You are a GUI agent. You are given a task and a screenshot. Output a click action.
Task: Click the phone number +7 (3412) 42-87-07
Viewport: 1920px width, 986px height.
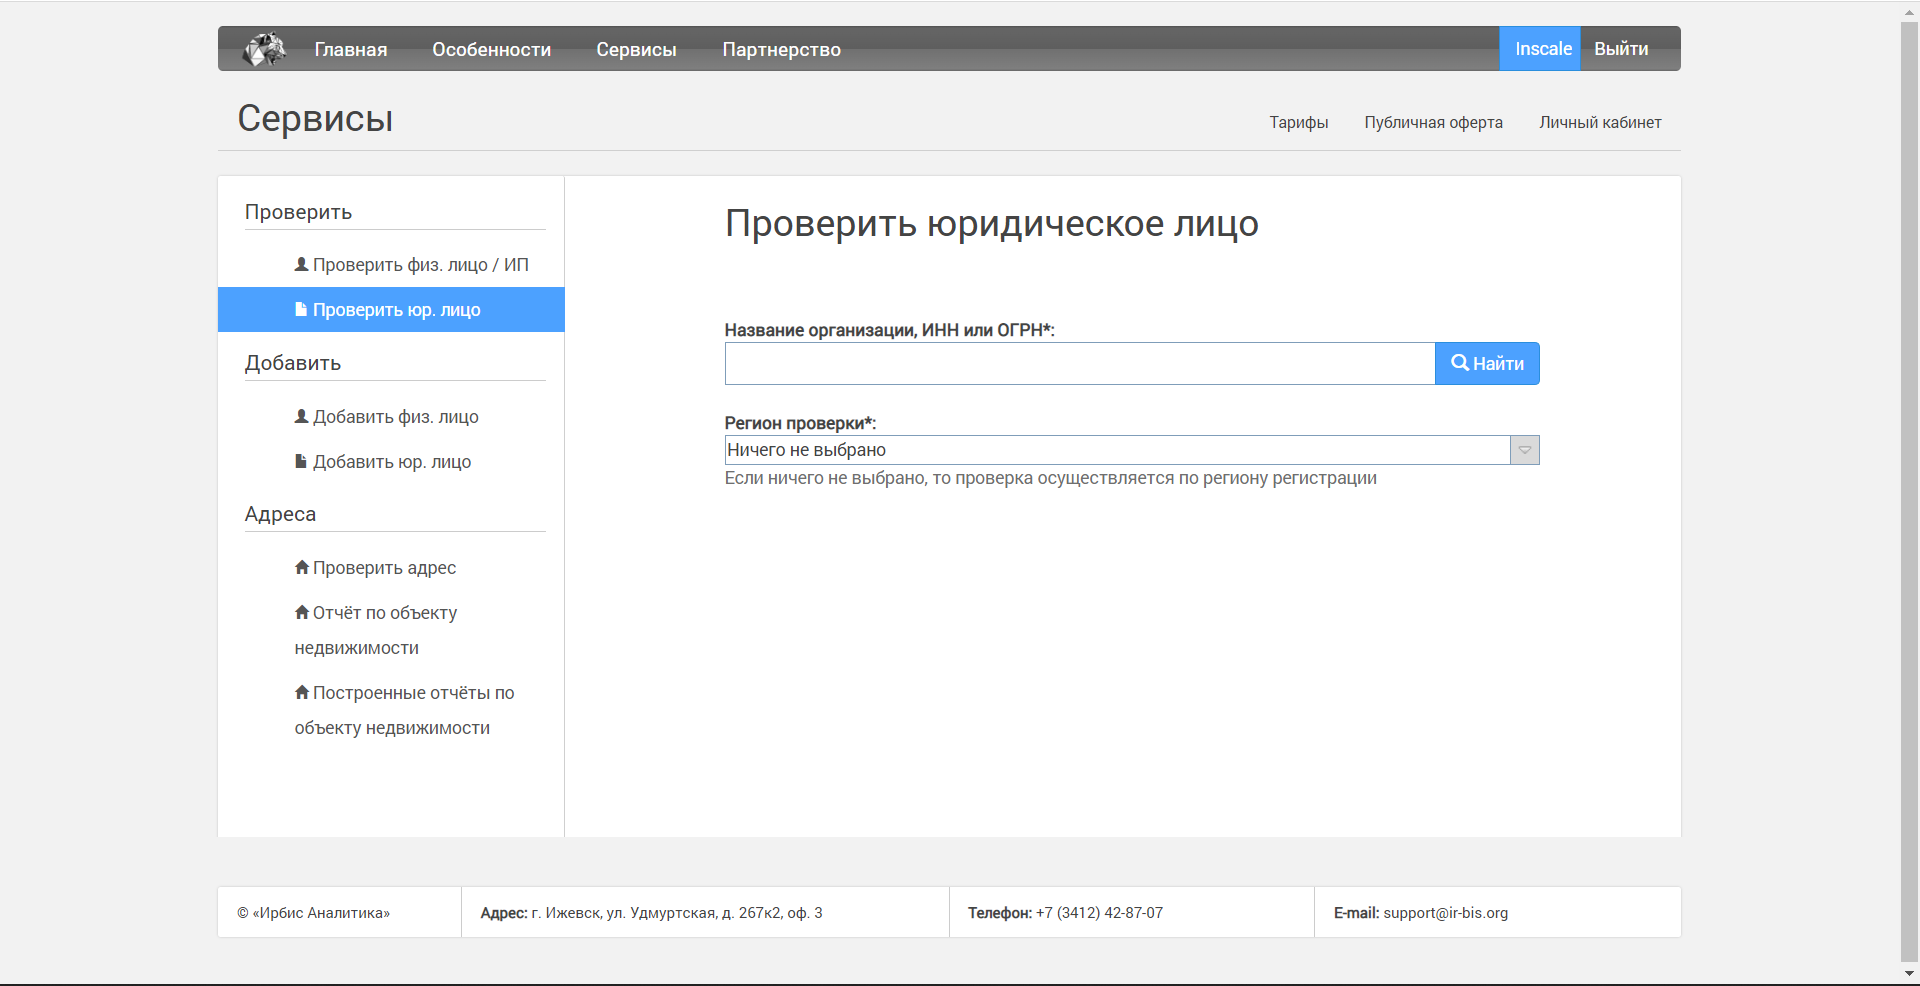[1099, 913]
